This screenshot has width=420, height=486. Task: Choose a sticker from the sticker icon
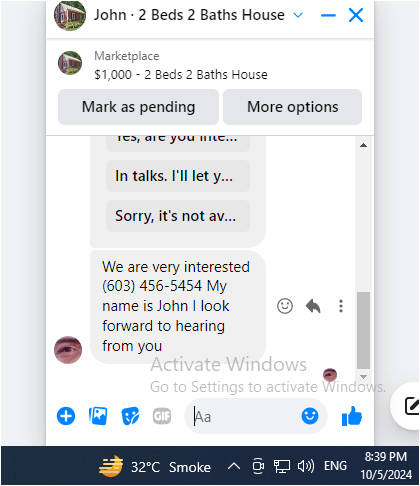130,416
